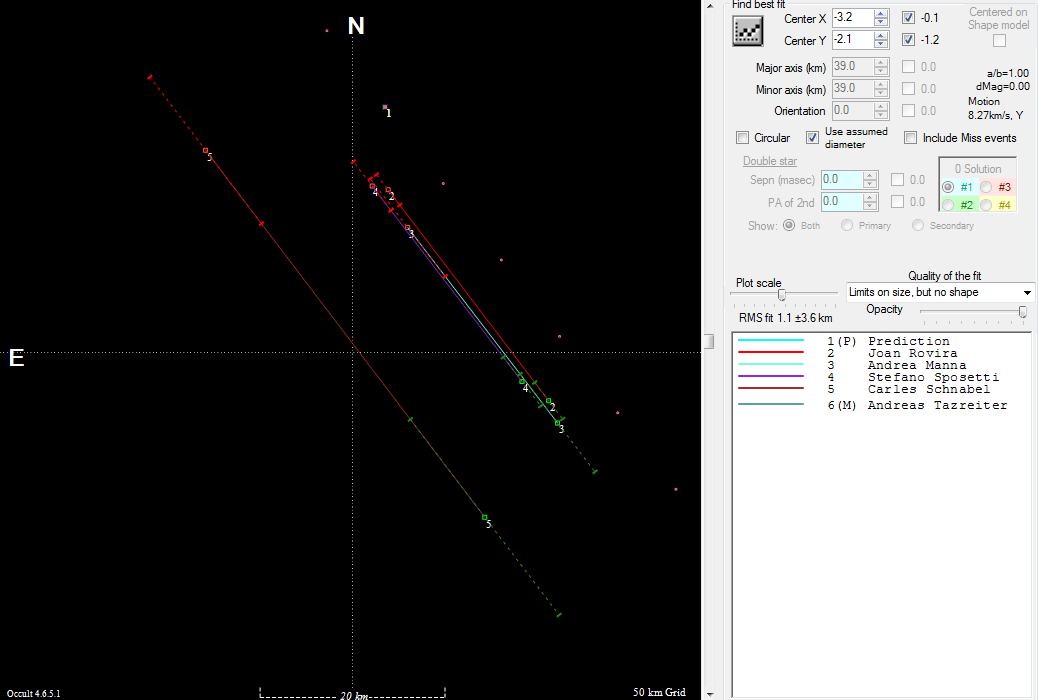Image resolution: width=1038 pixels, height=700 pixels.
Task: Toggle the Sepn fit checkbox
Action: tap(898, 179)
